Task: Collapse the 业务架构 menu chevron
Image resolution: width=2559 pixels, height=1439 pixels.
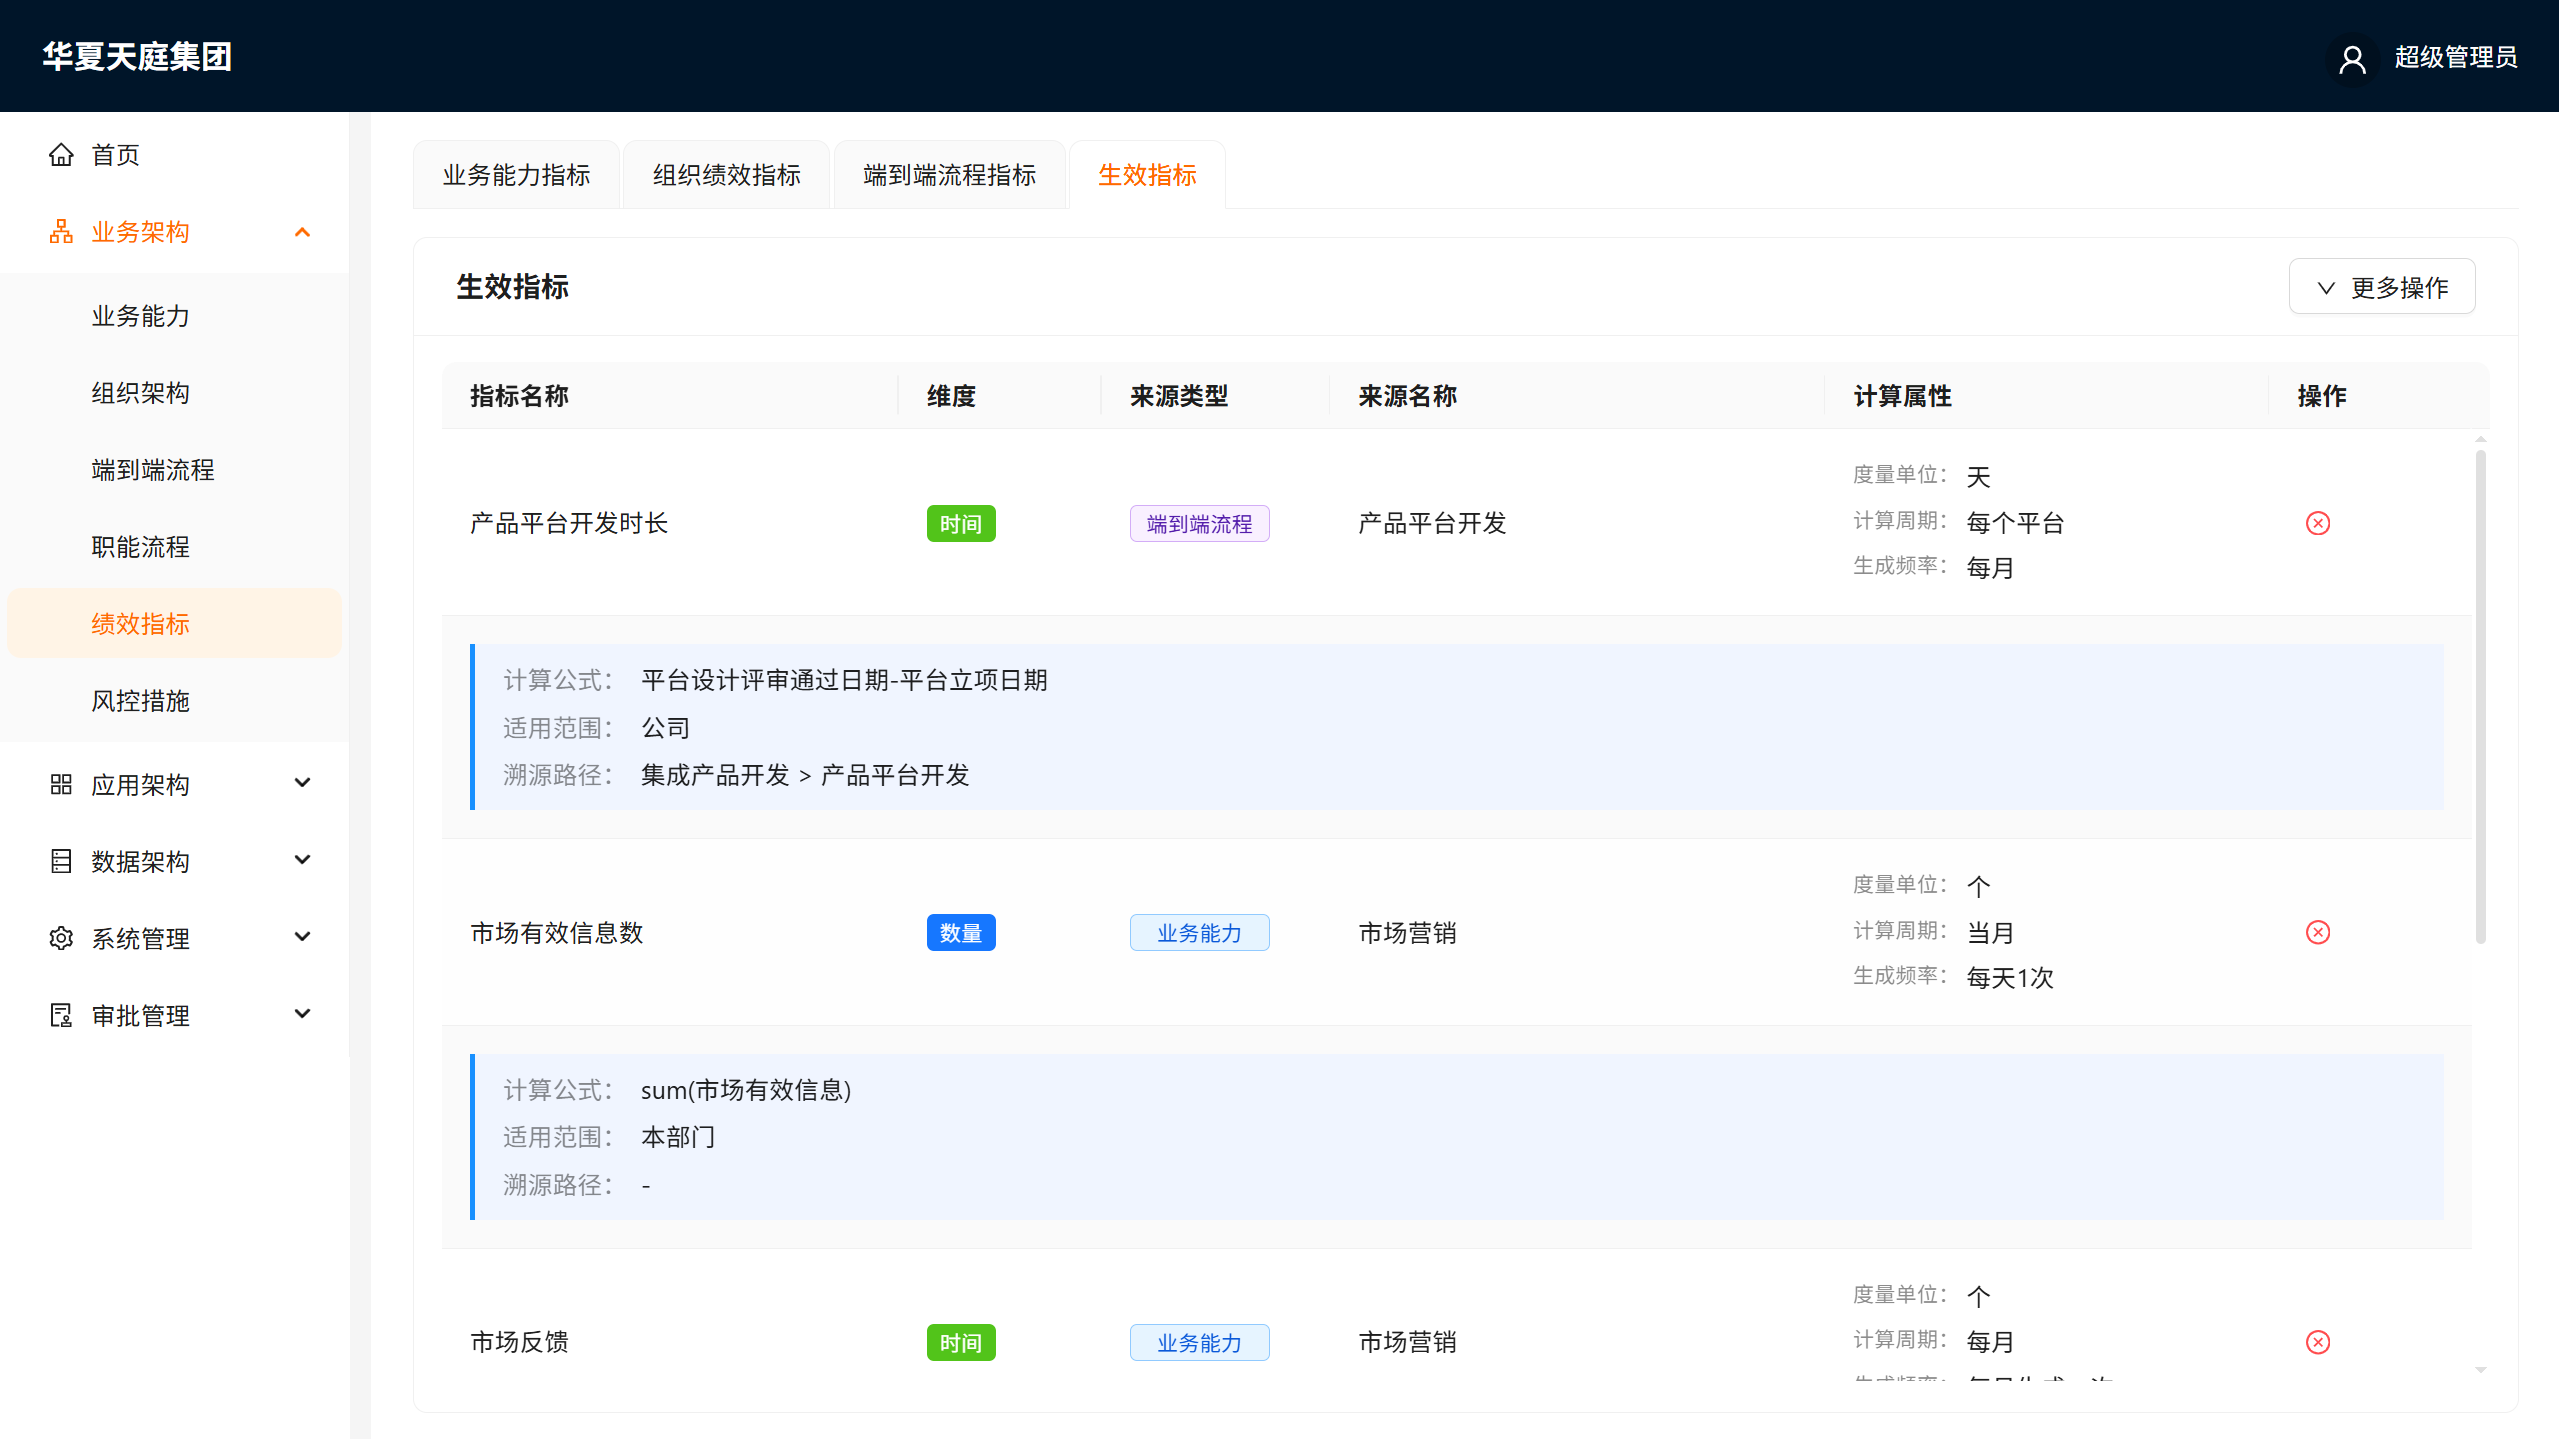Action: (302, 232)
